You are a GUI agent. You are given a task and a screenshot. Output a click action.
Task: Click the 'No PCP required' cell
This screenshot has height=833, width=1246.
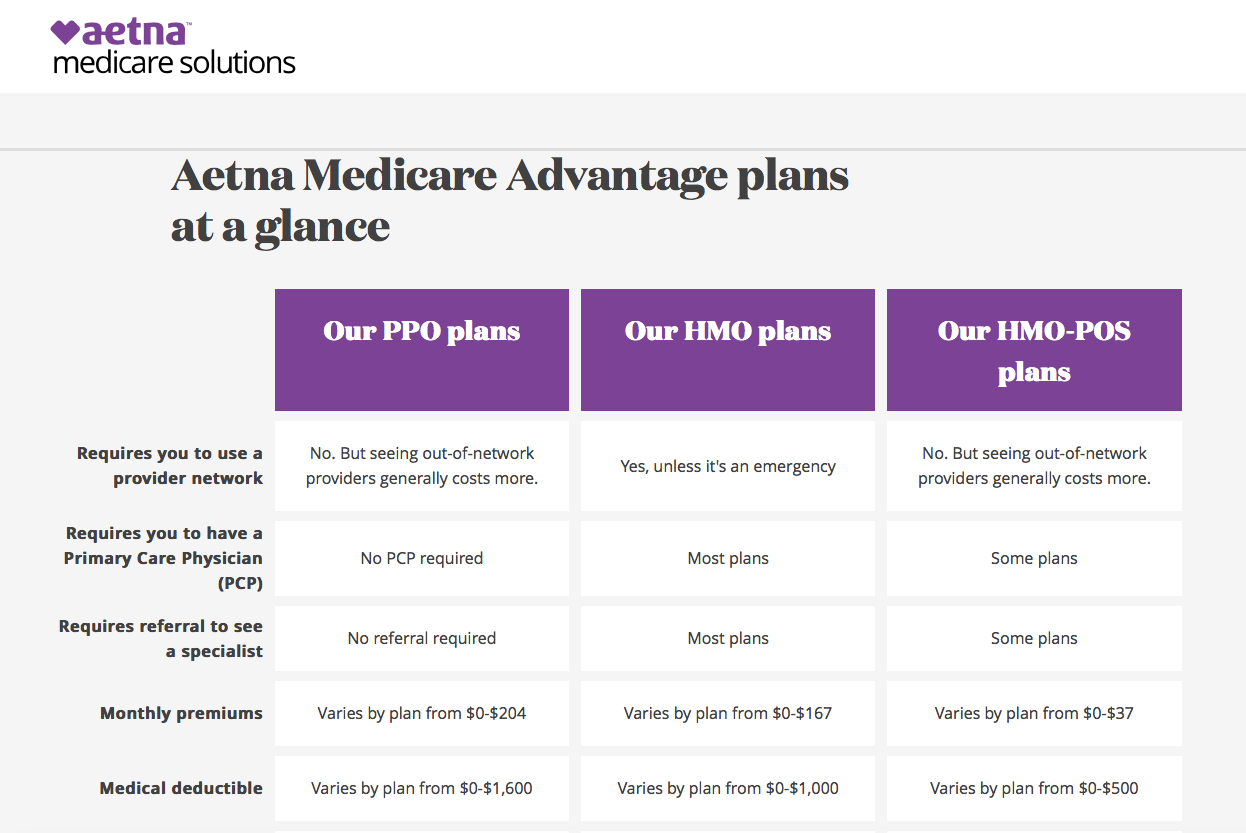pyautogui.click(x=421, y=558)
